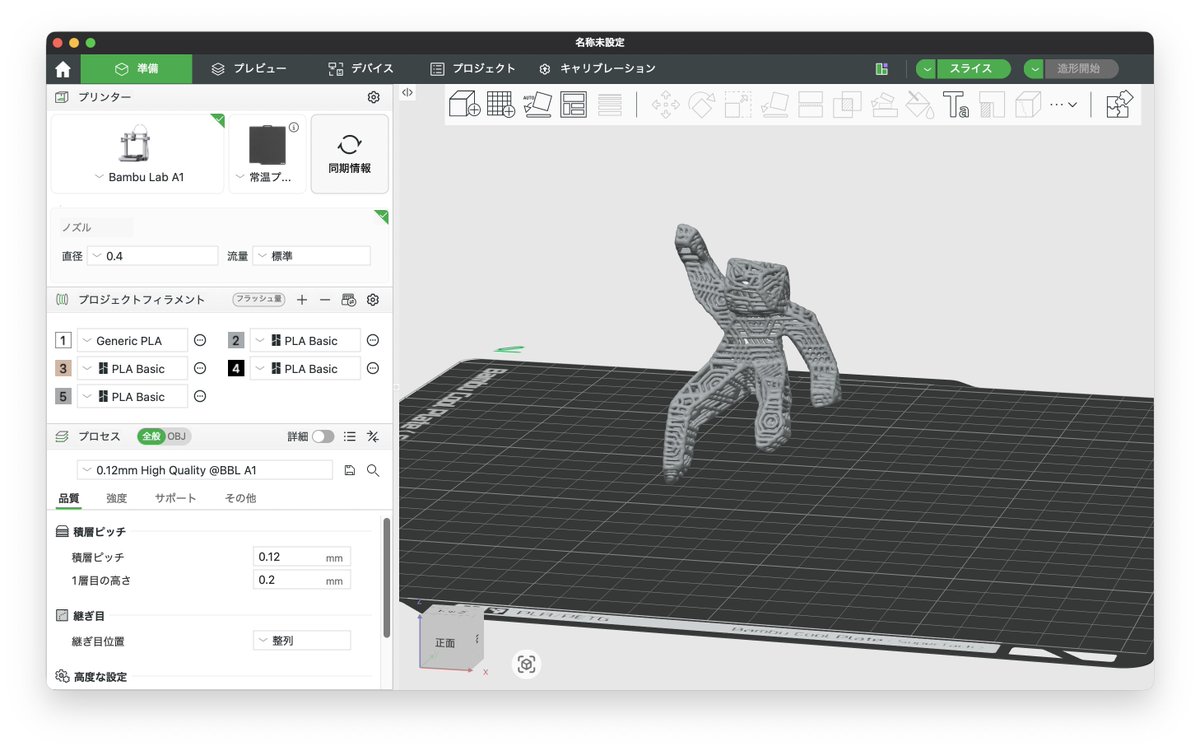Click the green plate icon left of Slice
This screenshot has width=1200, height=751.
(x=881, y=69)
